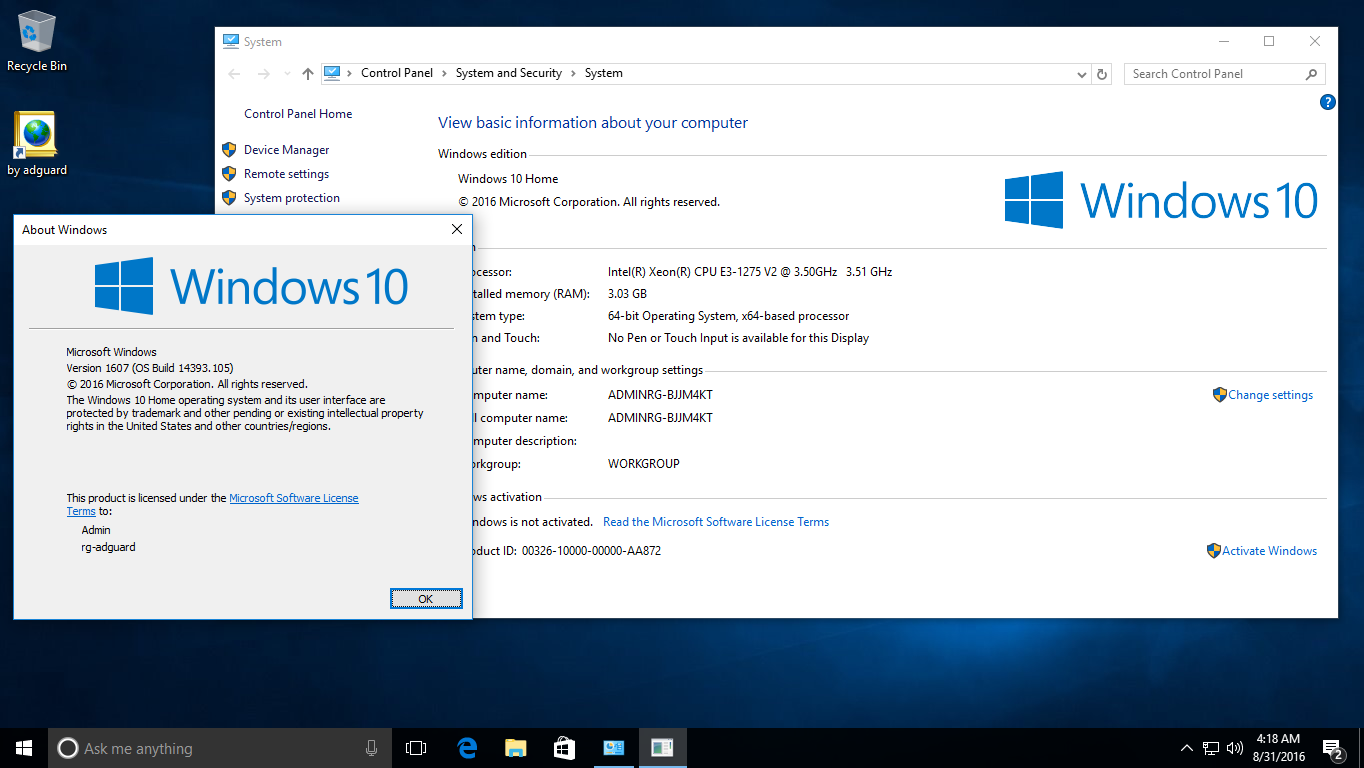Image resolution: width=1364 pixels, height=768 pixels.
Task: Click the 'View basic information about your computer' heading
Action: [593, 123]
